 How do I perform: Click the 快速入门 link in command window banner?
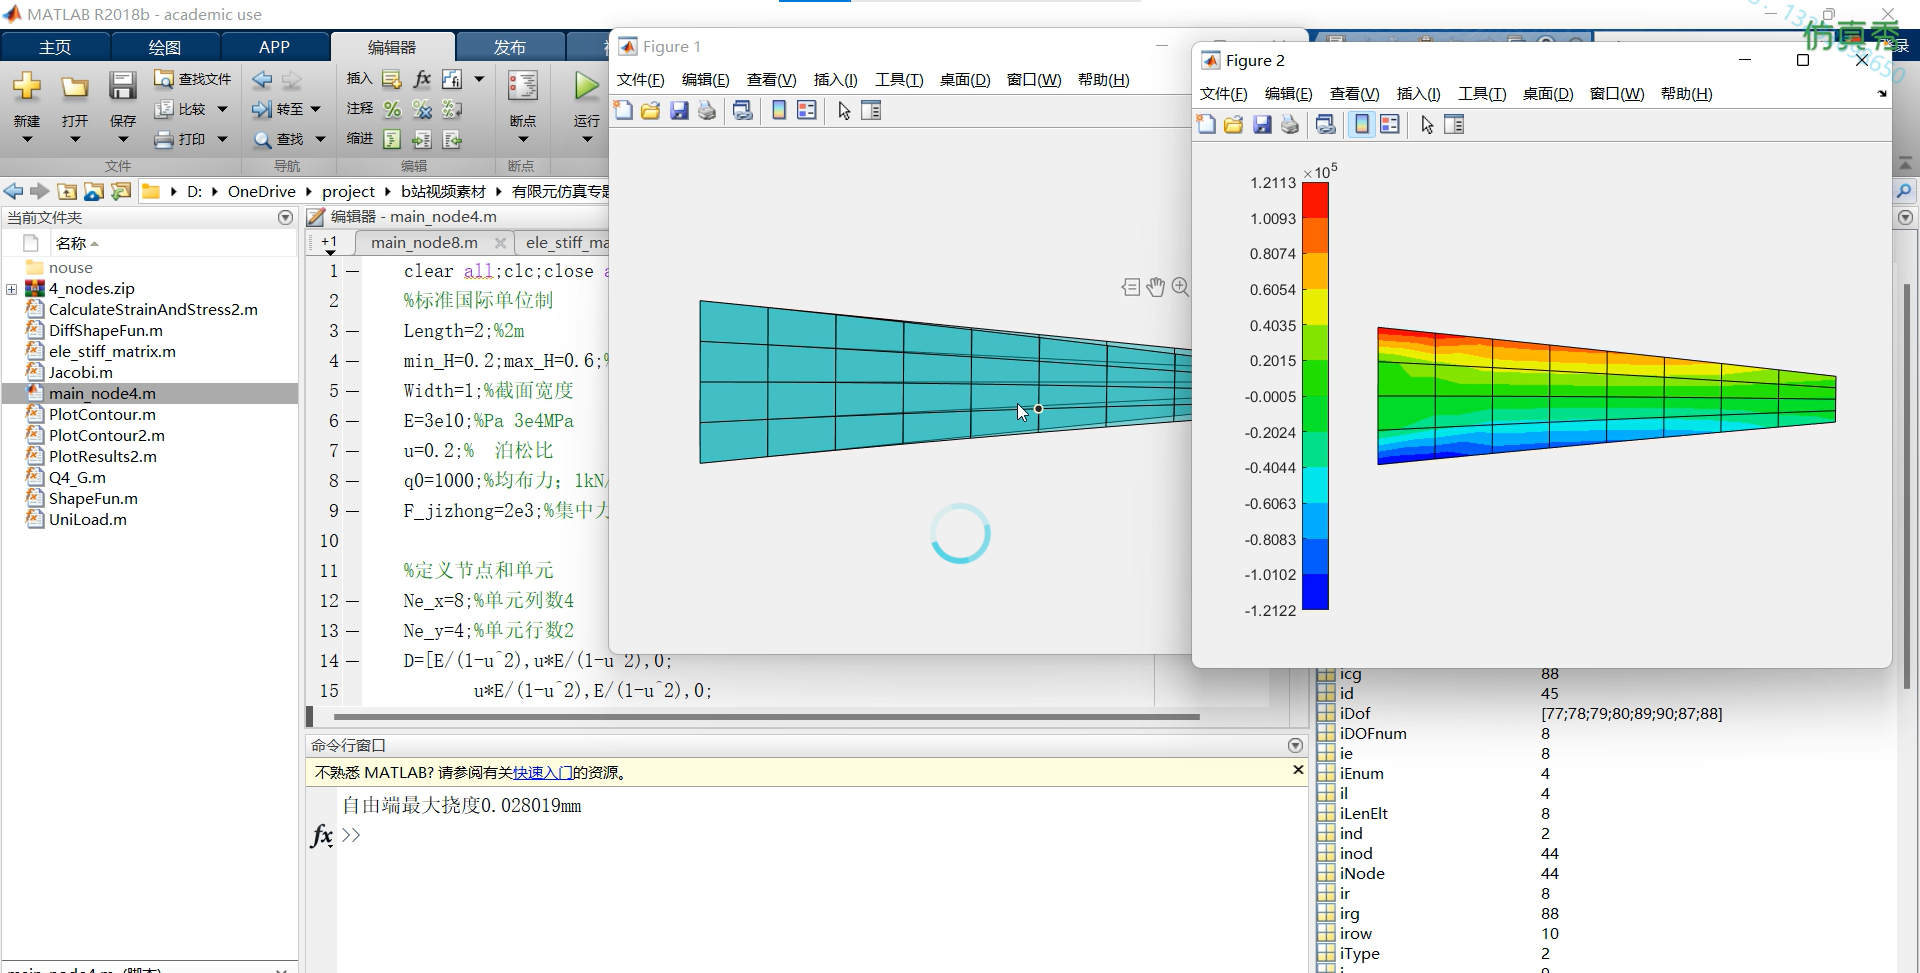tap(542, 773)
